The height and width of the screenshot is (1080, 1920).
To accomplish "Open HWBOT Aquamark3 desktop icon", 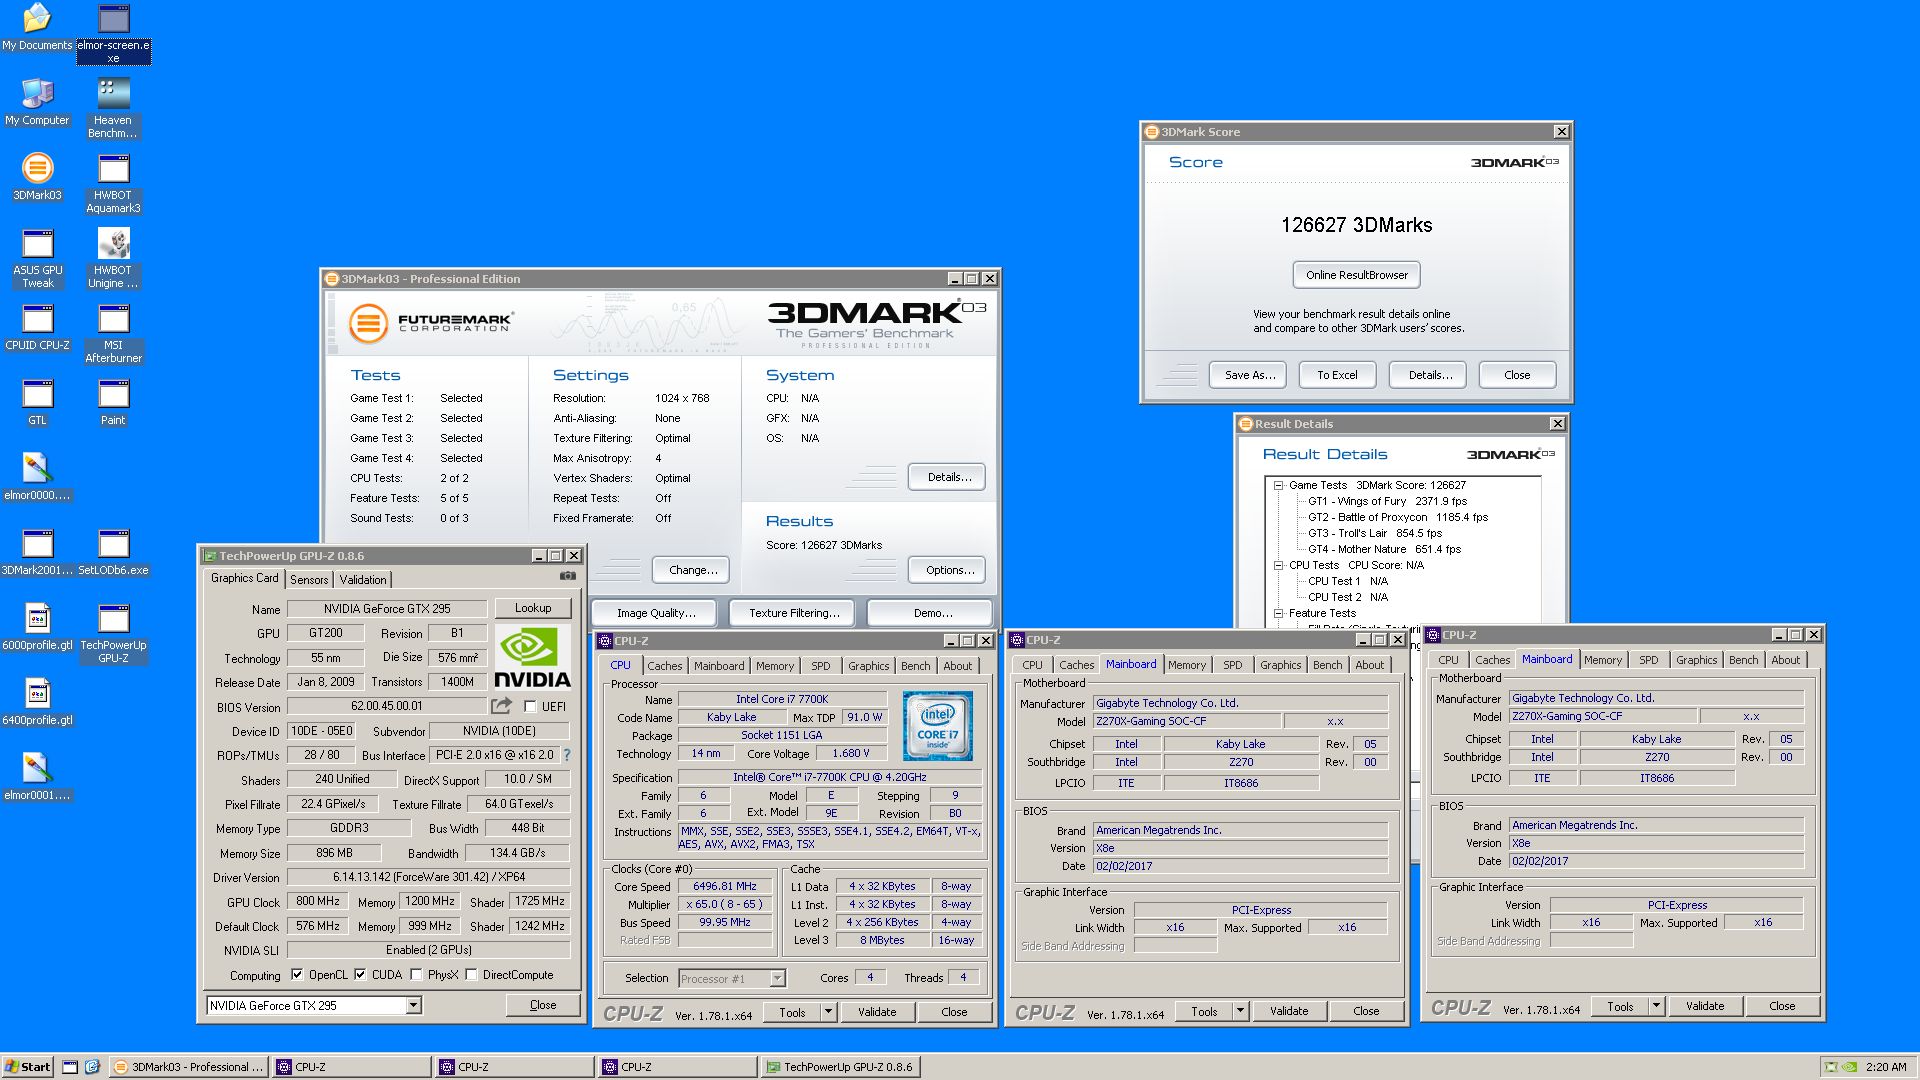I will click(113, 183).
